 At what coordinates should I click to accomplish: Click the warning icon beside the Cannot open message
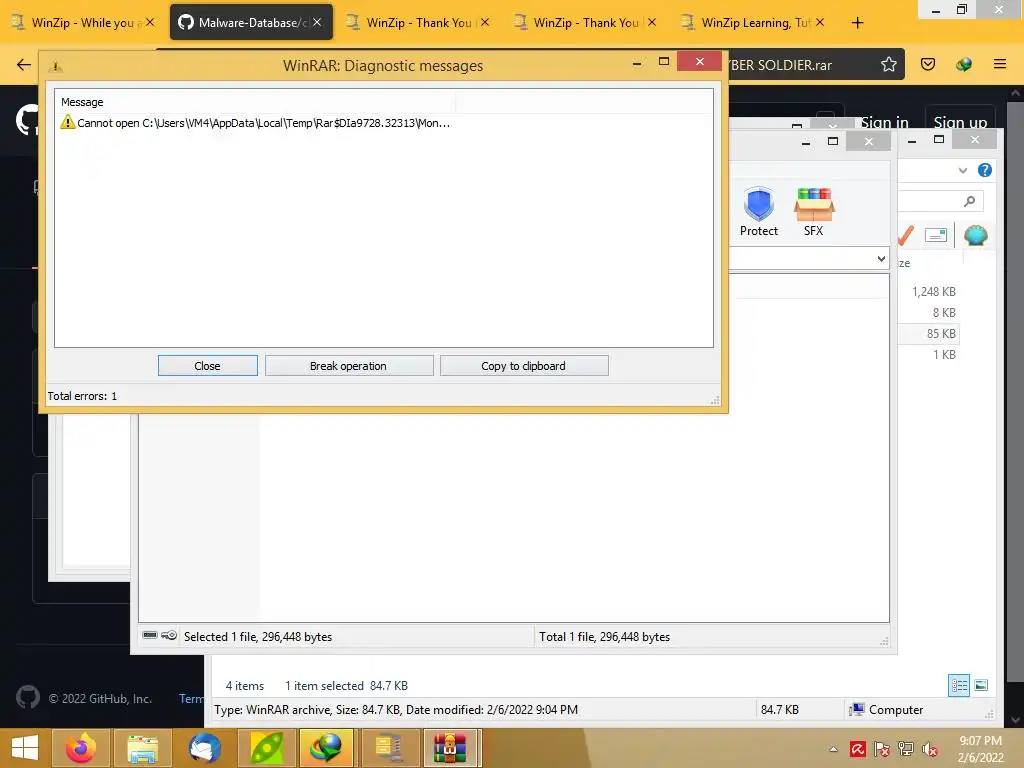click(x=67, y=122)
